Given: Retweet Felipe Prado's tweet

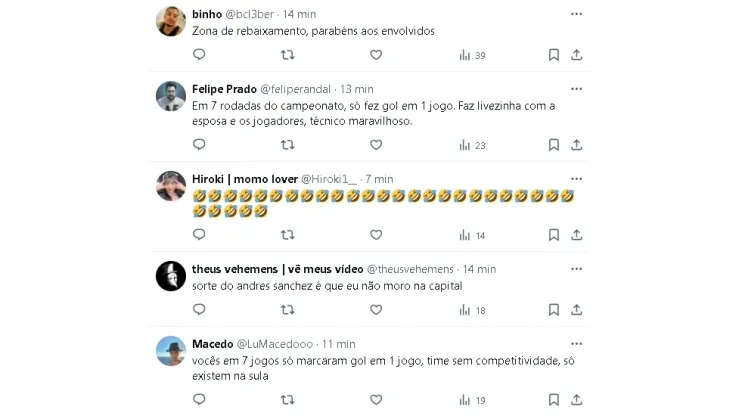Looking at the screenshot, I should [x=287, y=145].
